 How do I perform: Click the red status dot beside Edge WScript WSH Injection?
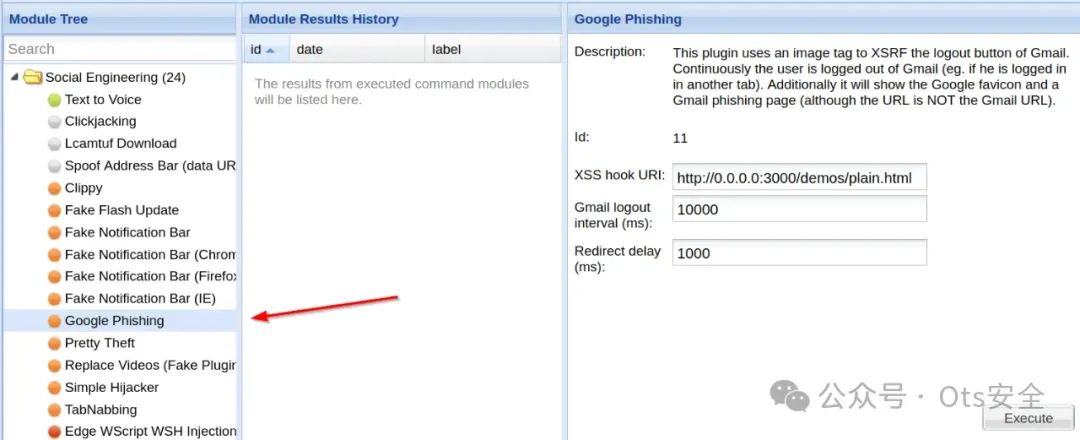[54, 432]
